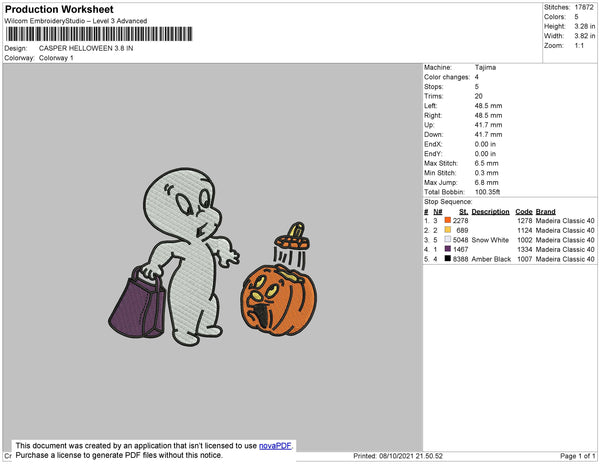
Task: Click the 'Production Worksheet' title
Action: [59, 9]
